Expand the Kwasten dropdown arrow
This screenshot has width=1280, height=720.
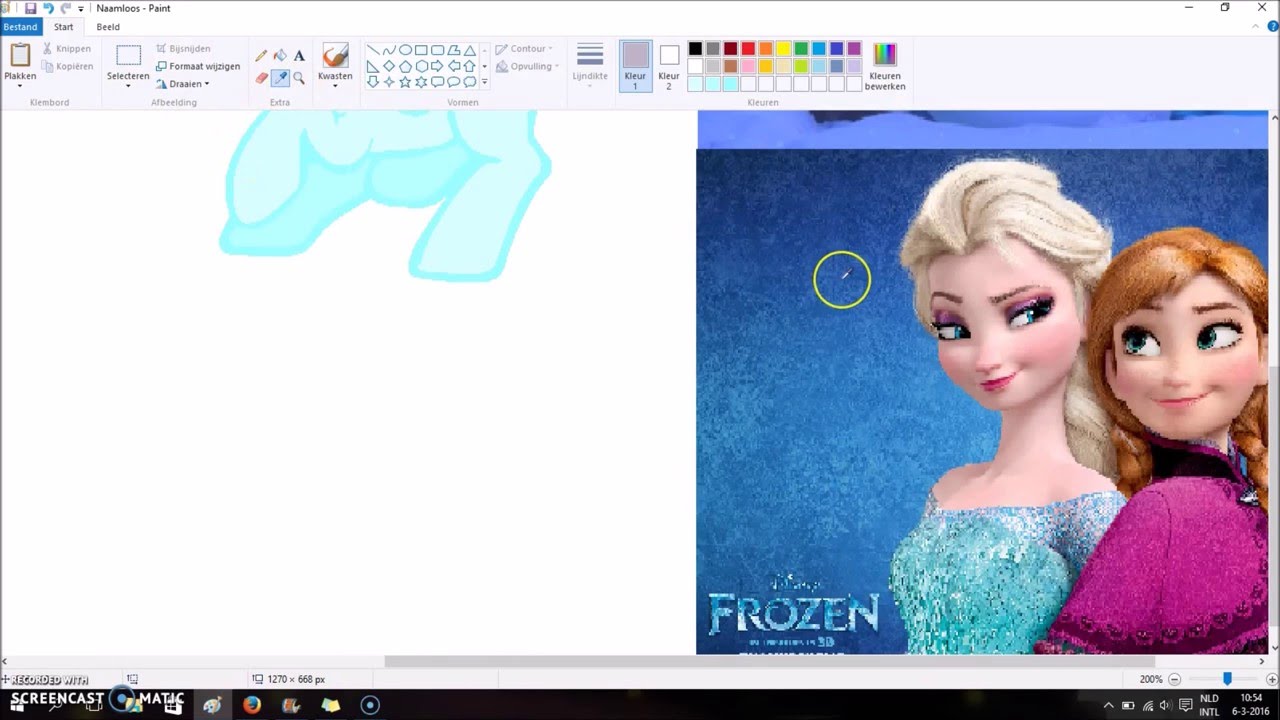(335, 86)
